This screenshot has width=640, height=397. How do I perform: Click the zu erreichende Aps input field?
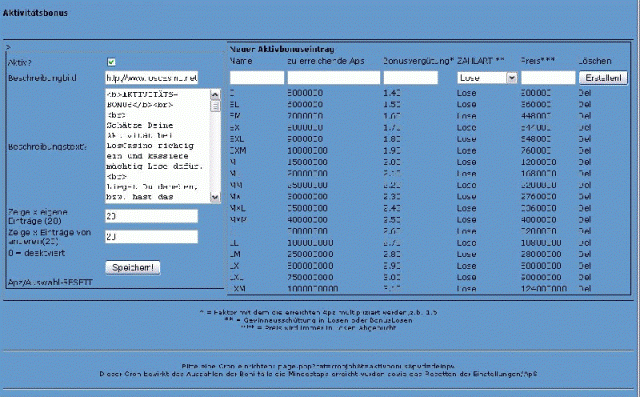point(333,78)
